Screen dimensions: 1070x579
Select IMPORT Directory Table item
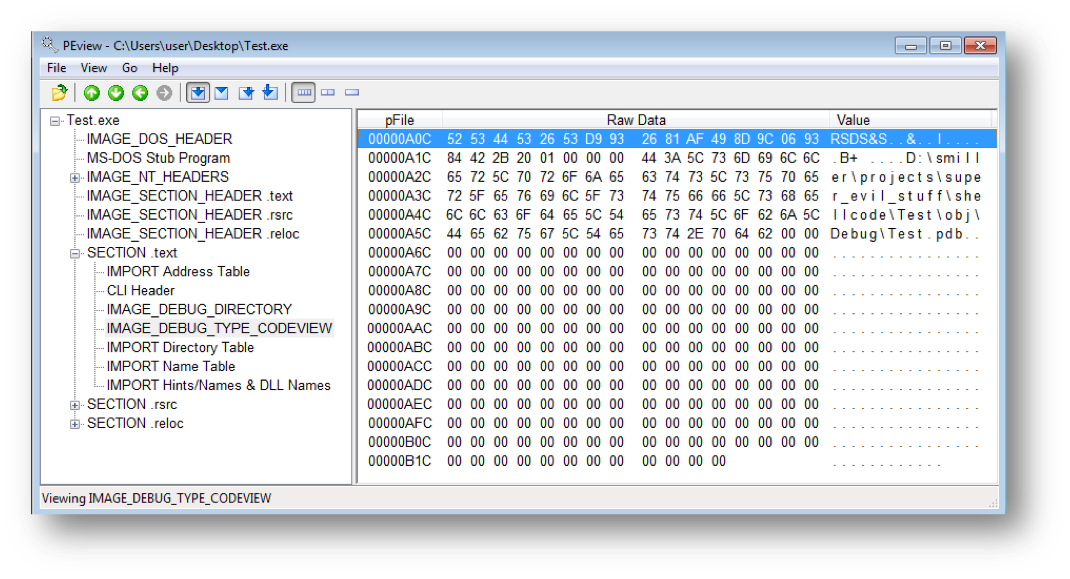click(x=180, y=348)
